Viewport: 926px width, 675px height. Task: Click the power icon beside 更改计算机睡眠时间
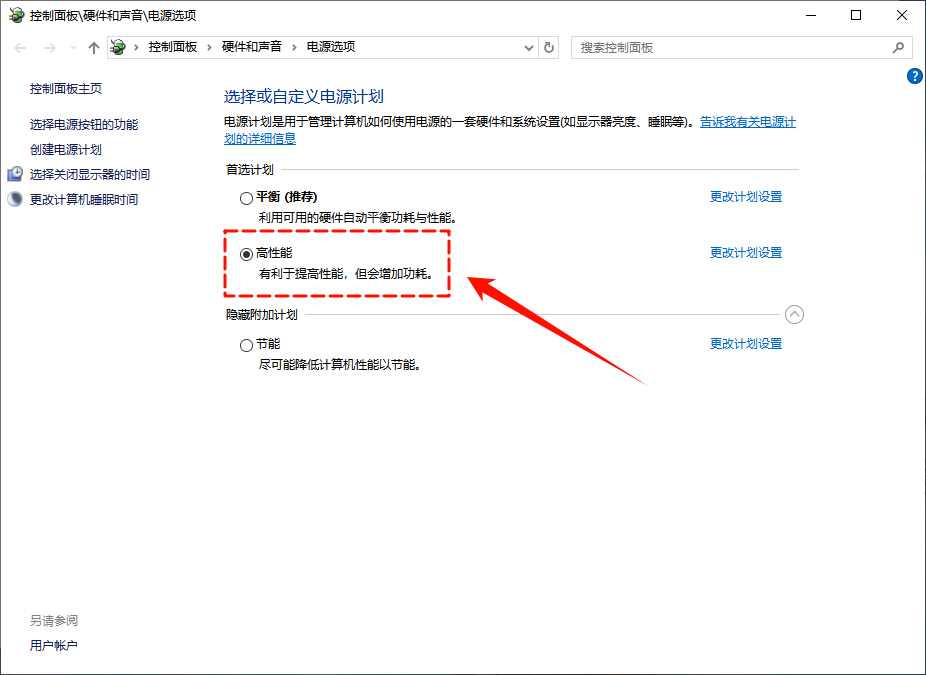click(x=14, y=198)
